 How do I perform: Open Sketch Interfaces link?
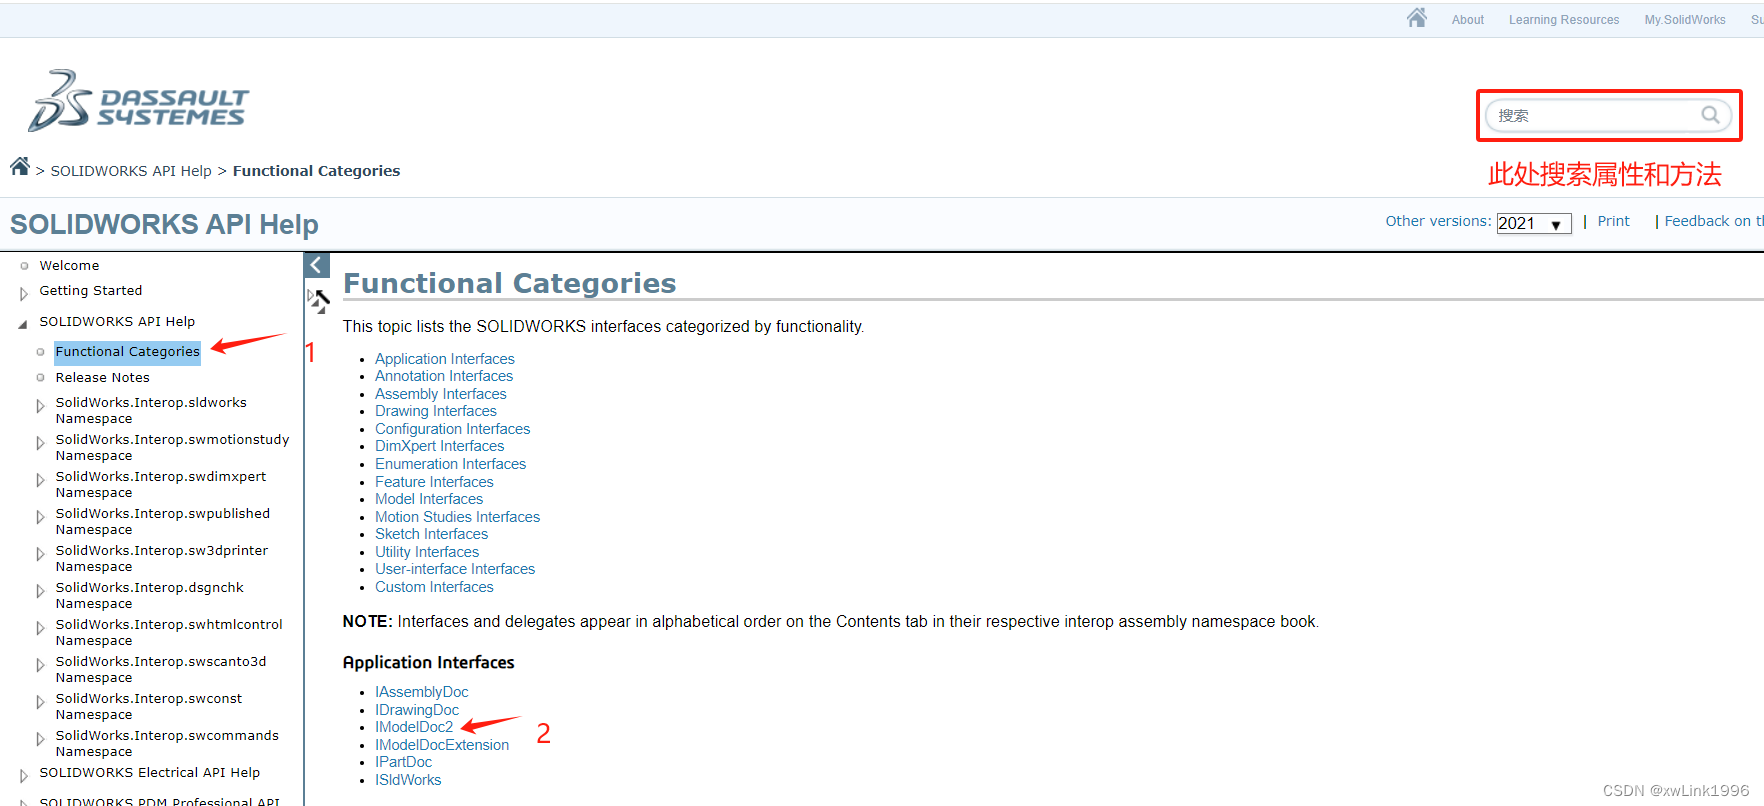[x=431, y=534]
